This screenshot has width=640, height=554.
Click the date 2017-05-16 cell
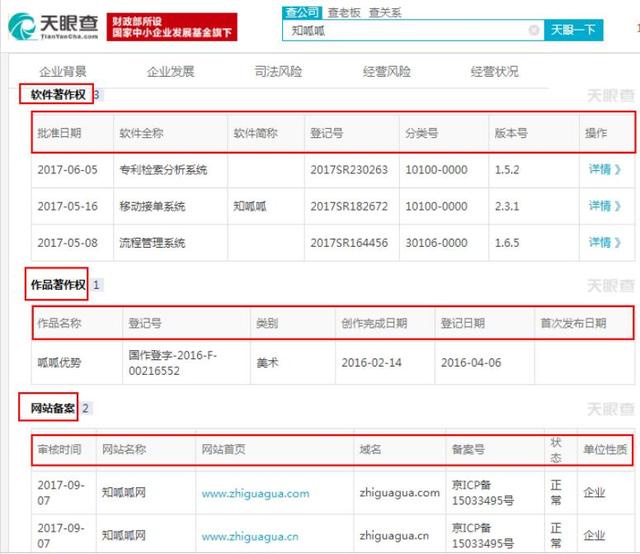click(x=67, y=206)
